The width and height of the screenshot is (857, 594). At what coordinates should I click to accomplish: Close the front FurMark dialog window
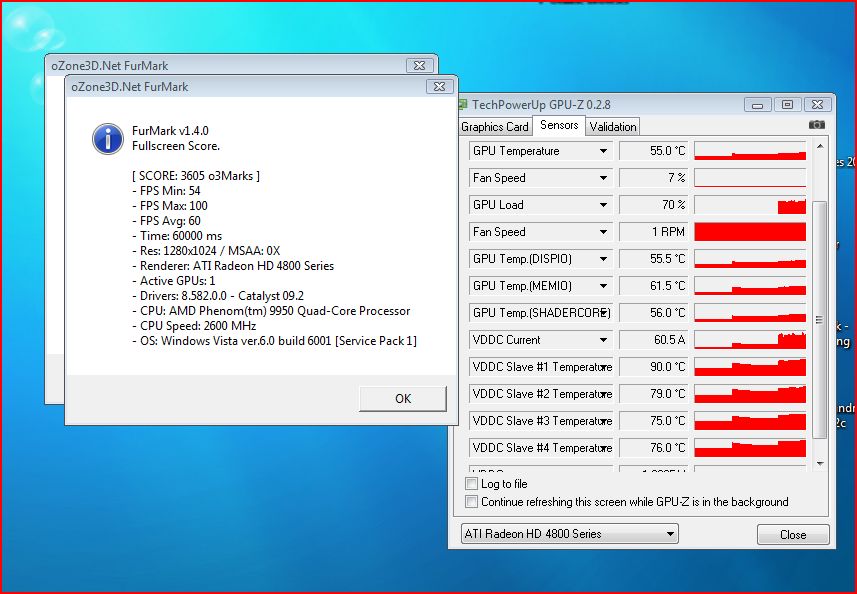click(x=439, y=86)
